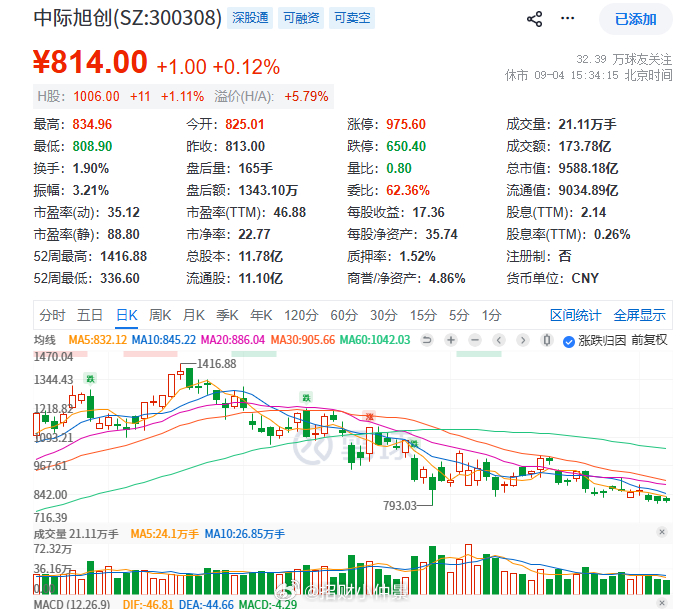This screenshot has width=686, height=609.
Task: Move the chart left with the left chevron
Action: click(x=499, y=340)
